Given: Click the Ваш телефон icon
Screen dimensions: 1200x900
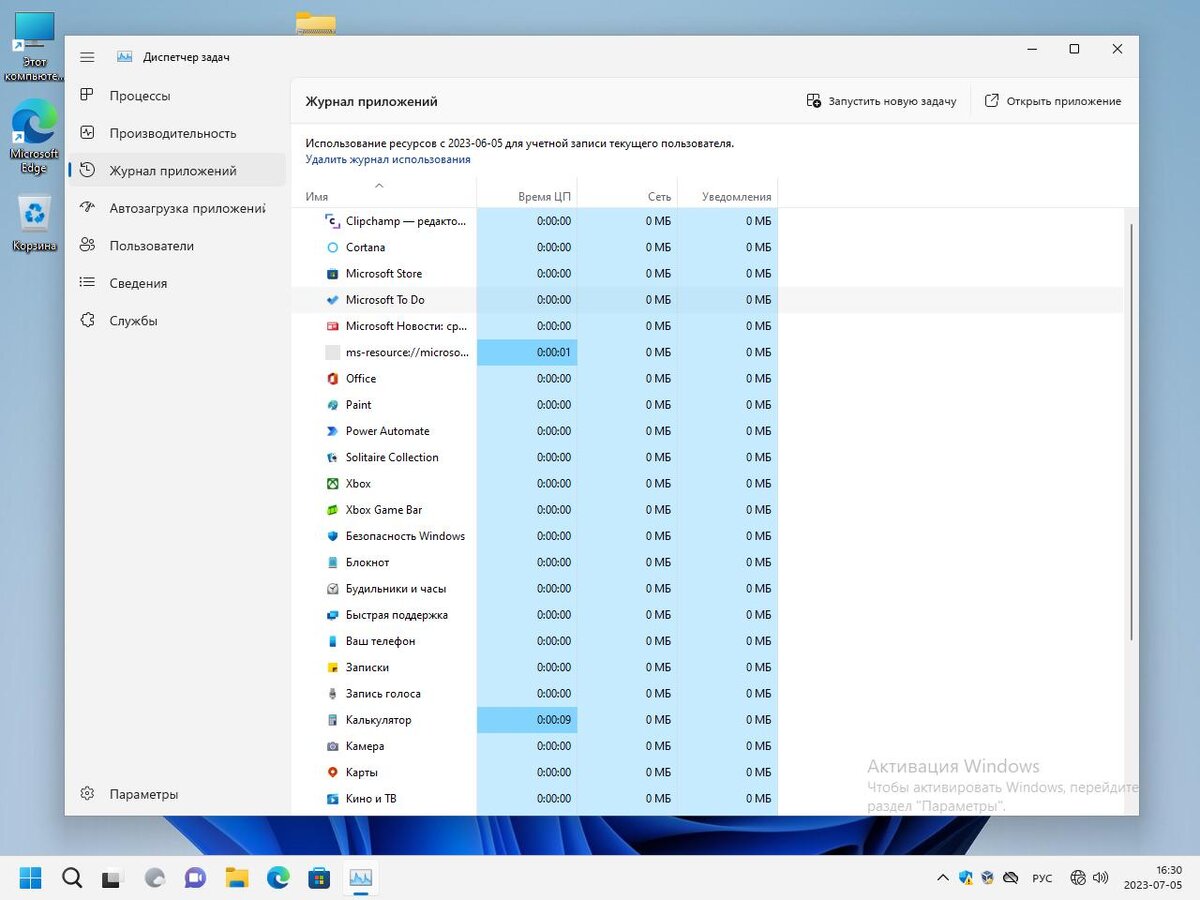Looking at the screenshot, I should pyautogui.click(x=333, y=641).
